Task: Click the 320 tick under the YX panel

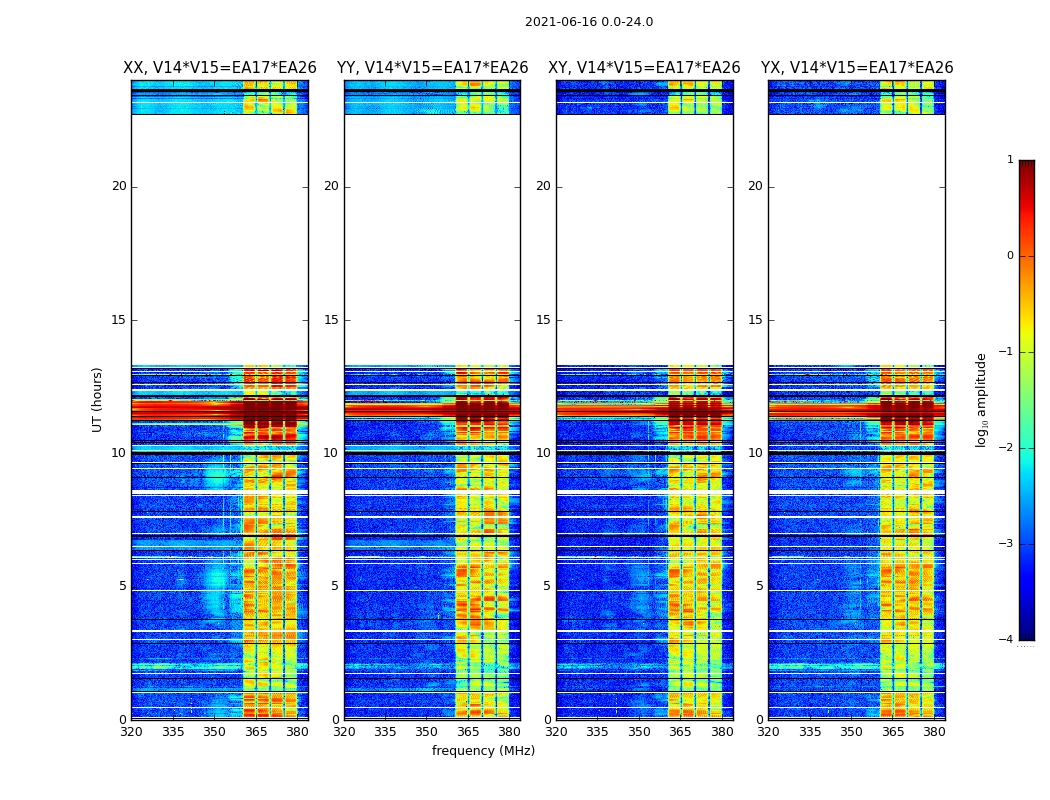Action: tap(768, 732)
